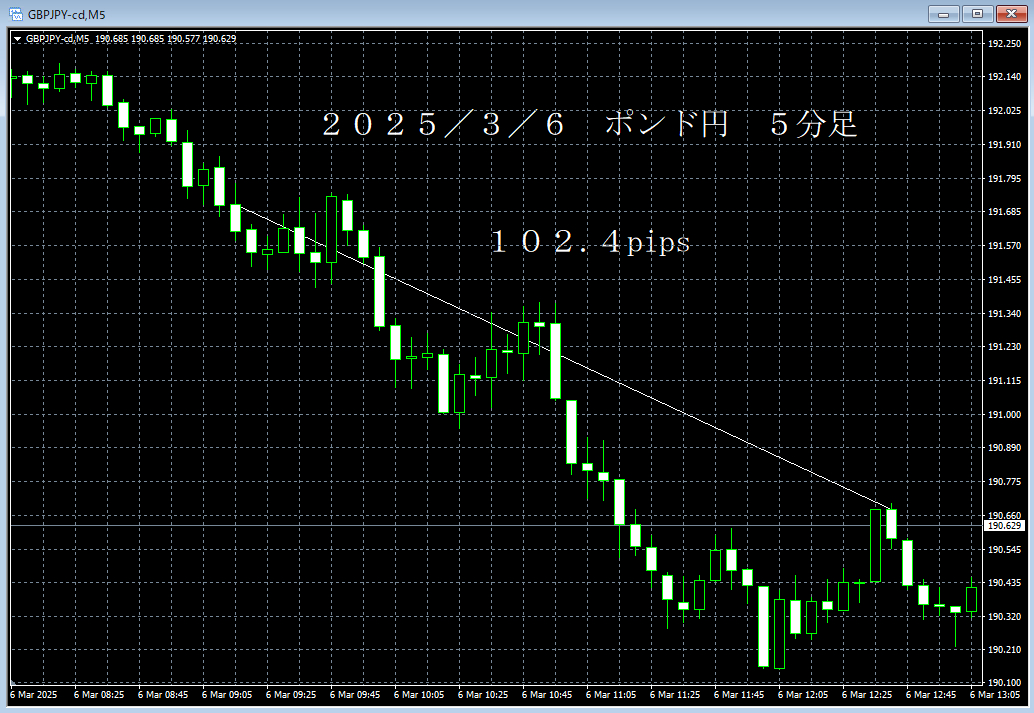Click the 191.000 price scale value
The width and height of the screenshot is (1034, 713).
[1004, 414]
